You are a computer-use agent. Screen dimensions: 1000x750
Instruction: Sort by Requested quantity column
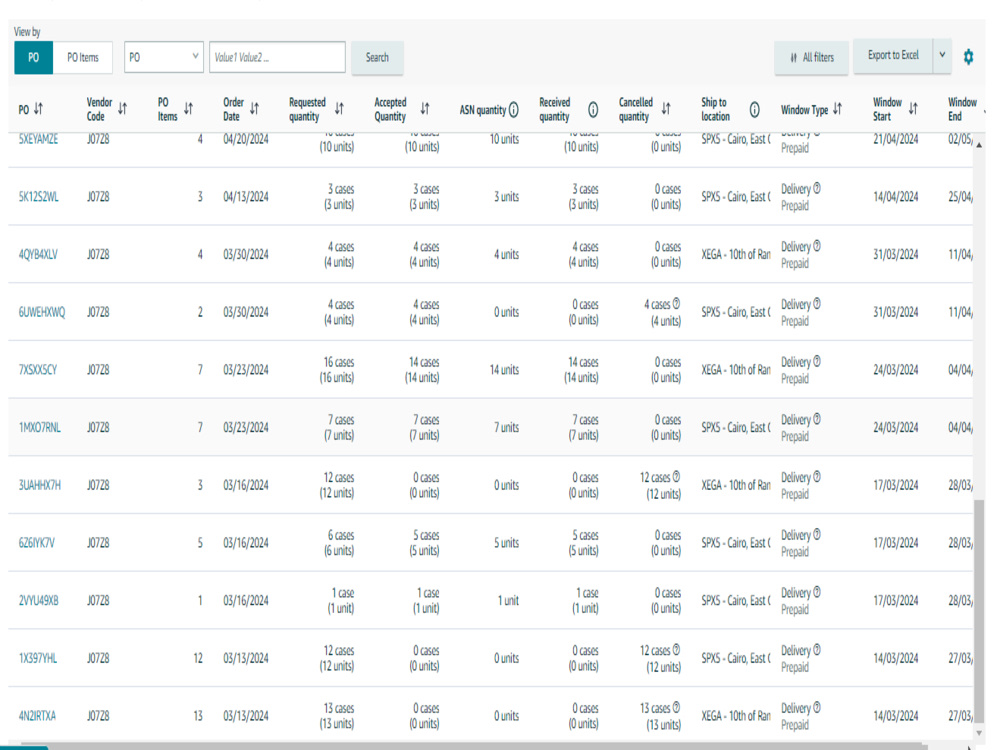(339, 109)
